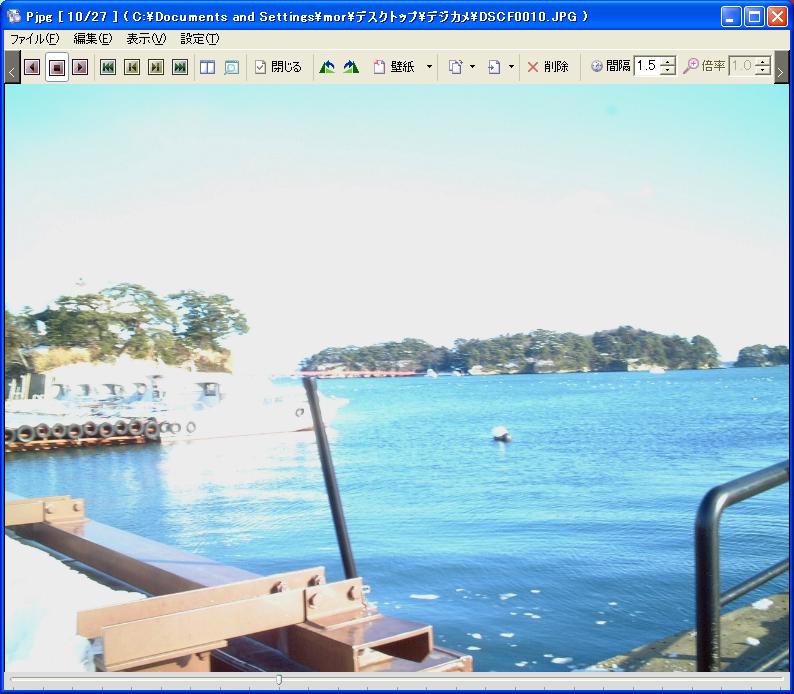This screenshot has height=694, width=794.
Task: Play slideshow forward with play icon
Action: coord(80,67)
